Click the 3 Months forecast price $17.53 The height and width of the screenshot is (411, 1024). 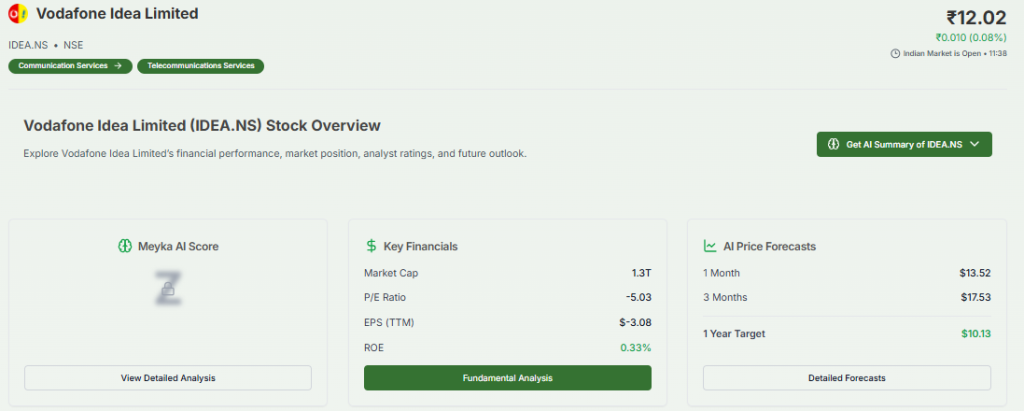[x=974, y=297]
